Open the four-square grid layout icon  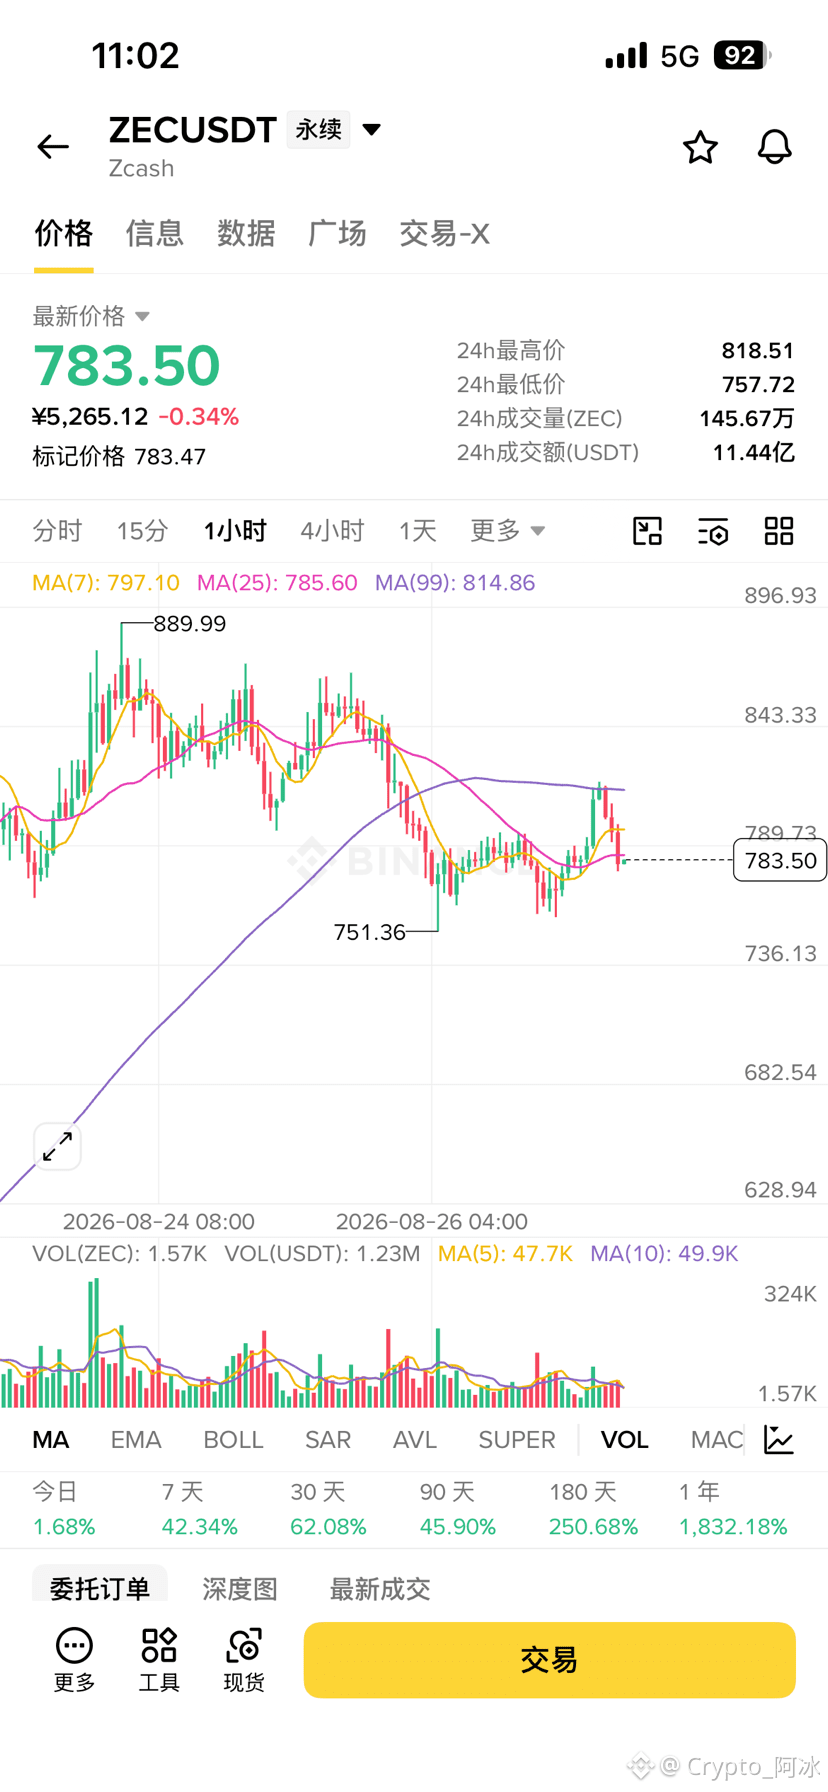pos(779,531)
